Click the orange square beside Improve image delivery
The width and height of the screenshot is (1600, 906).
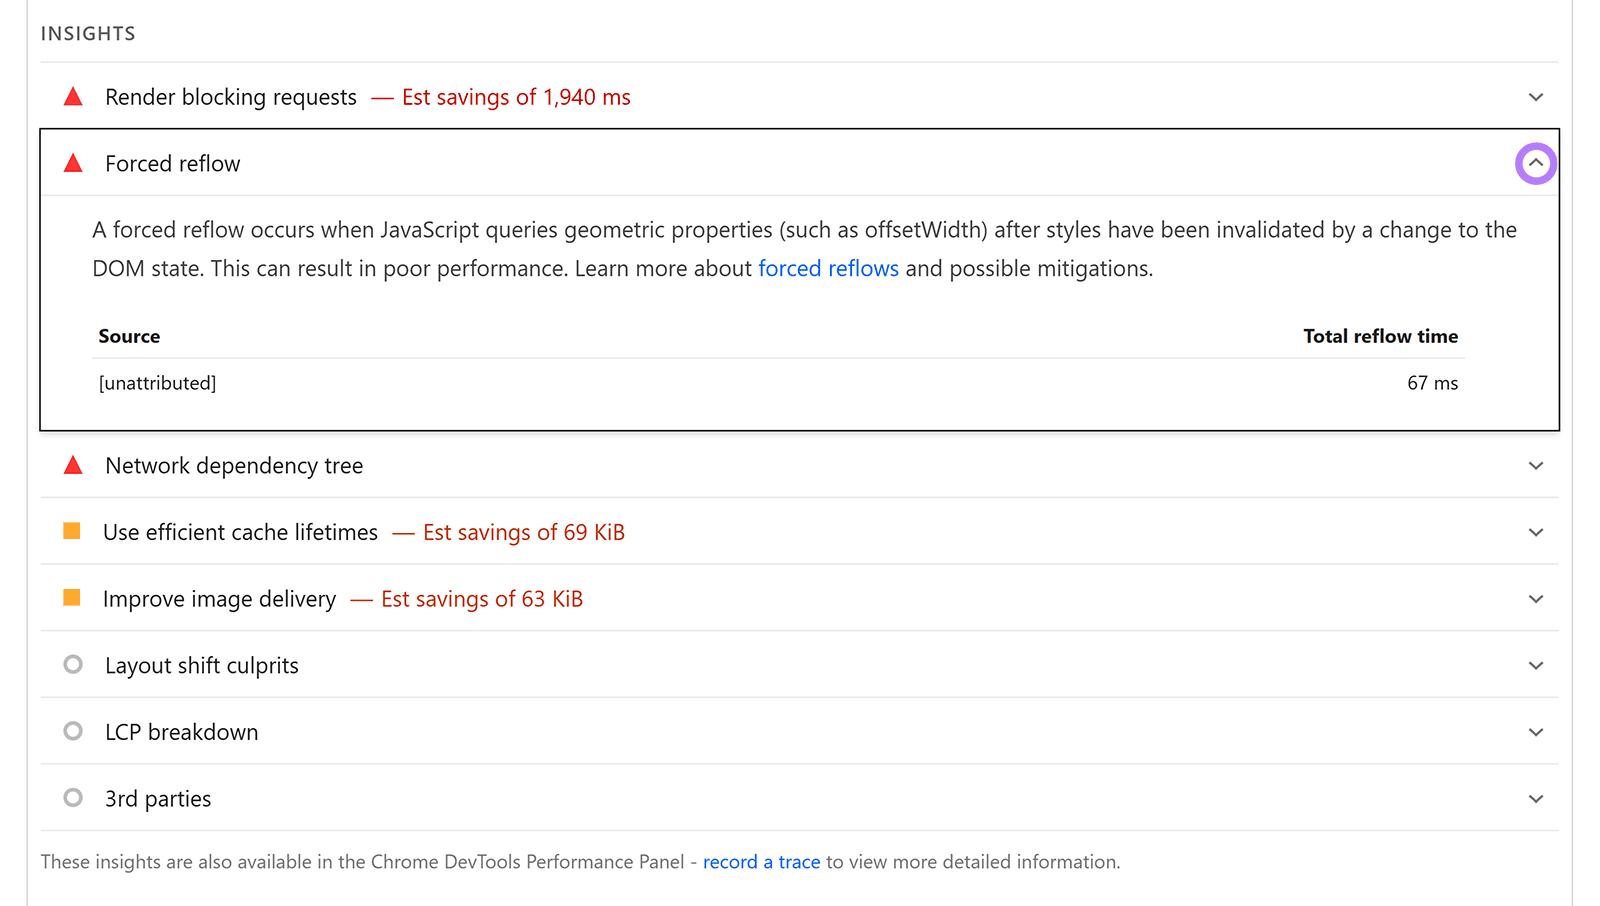71,597
